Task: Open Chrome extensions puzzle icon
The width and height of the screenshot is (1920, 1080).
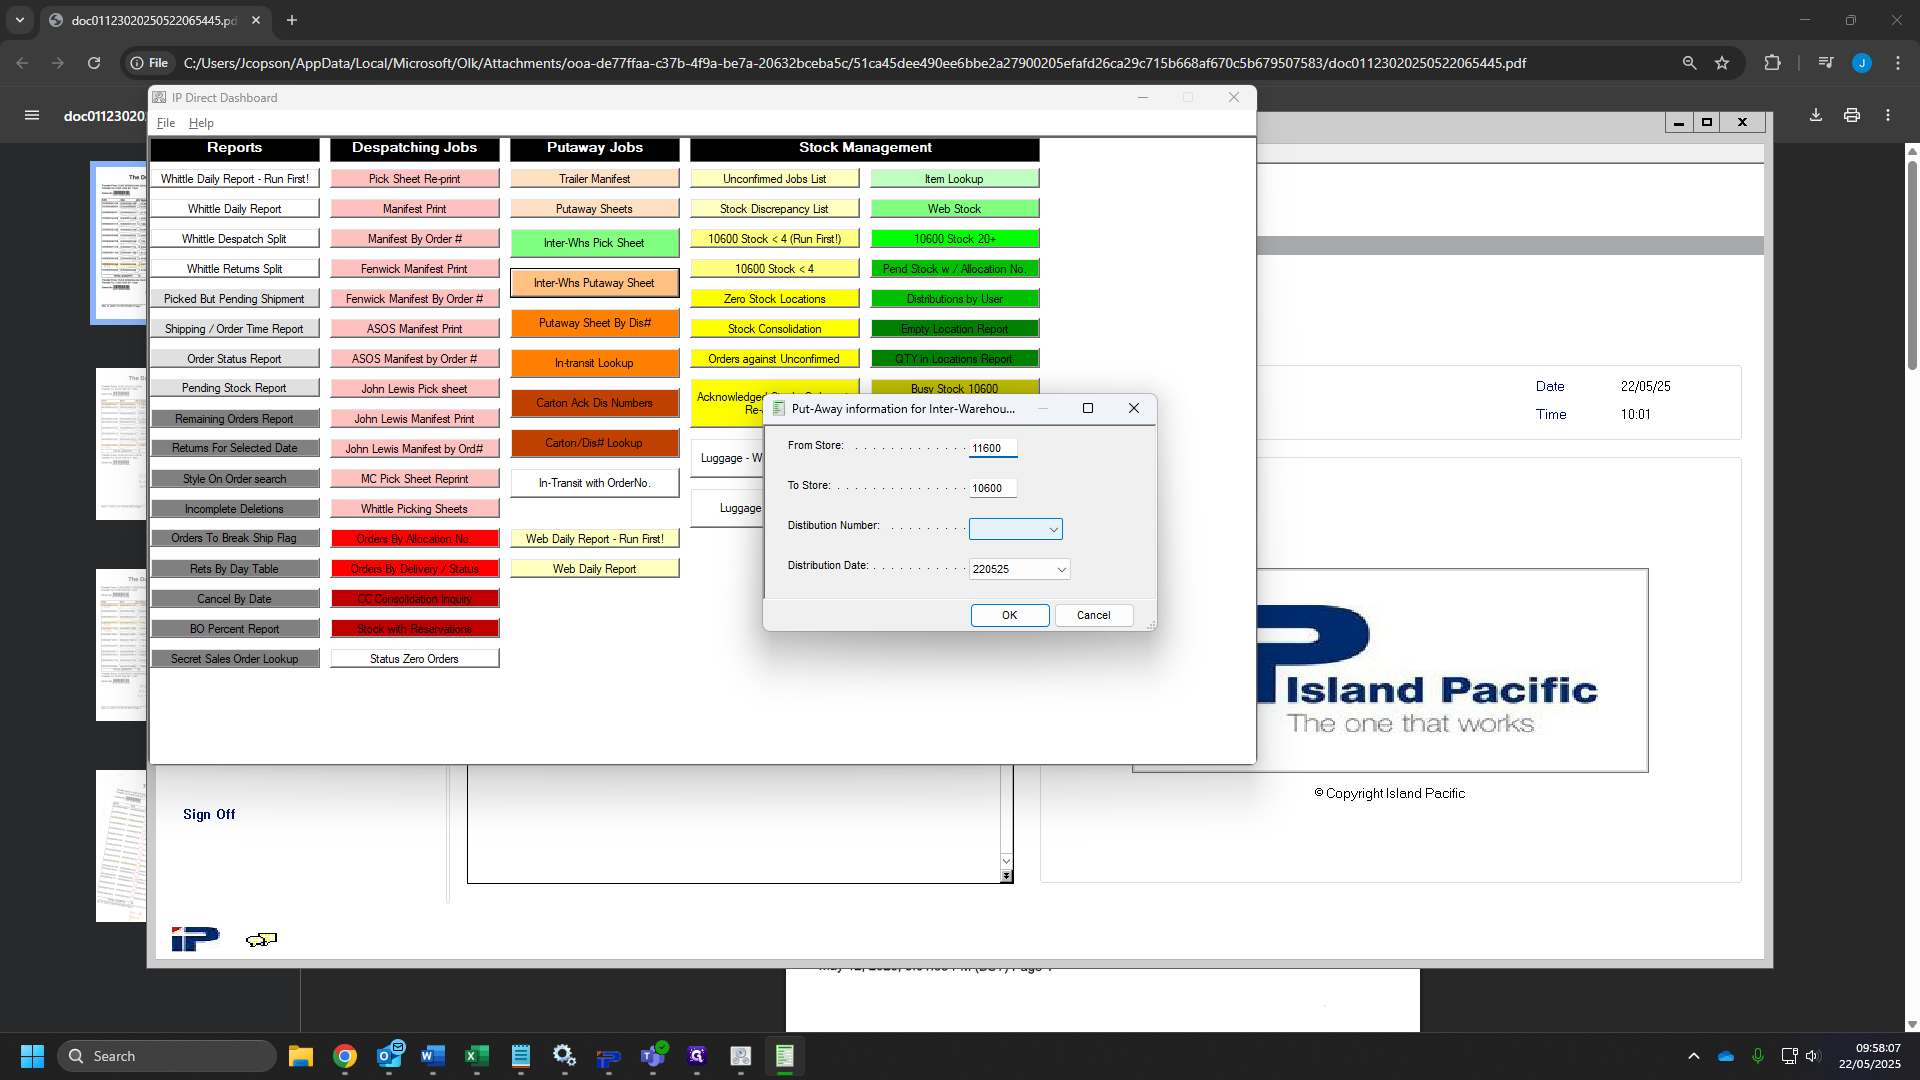Action: 1772,63
